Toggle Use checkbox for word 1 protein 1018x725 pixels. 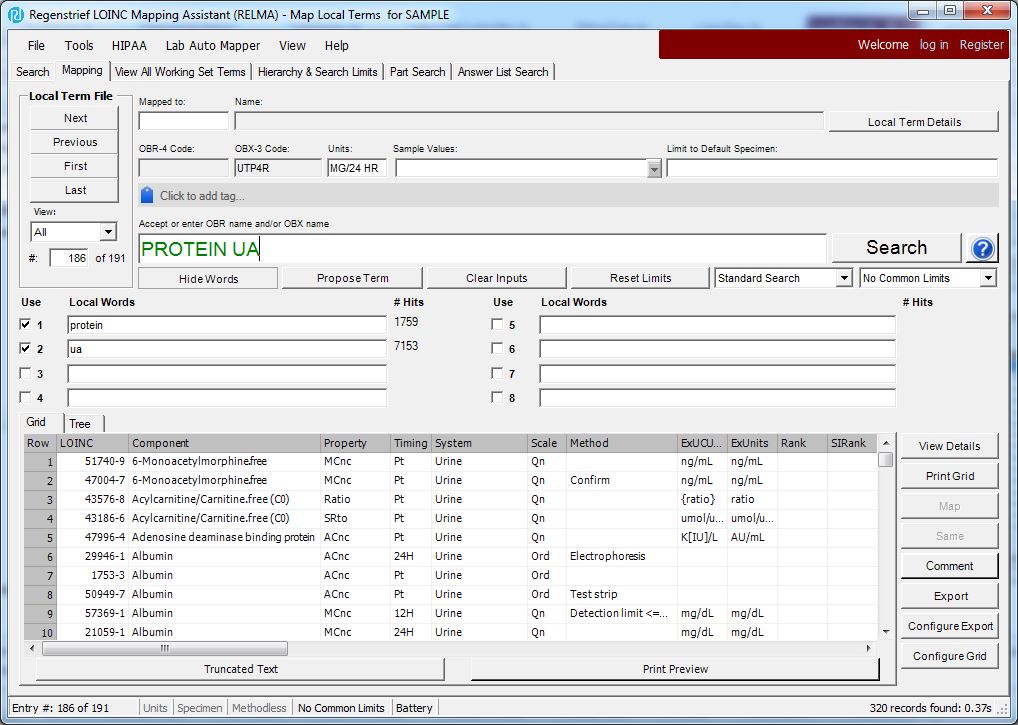click(25, 325)
